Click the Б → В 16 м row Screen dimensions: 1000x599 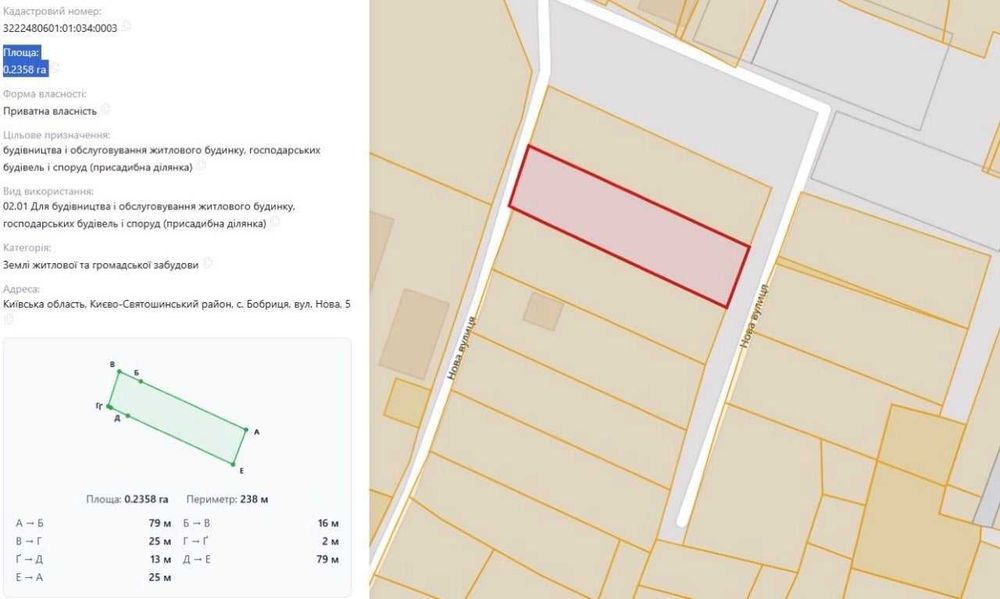pos(261,523)
